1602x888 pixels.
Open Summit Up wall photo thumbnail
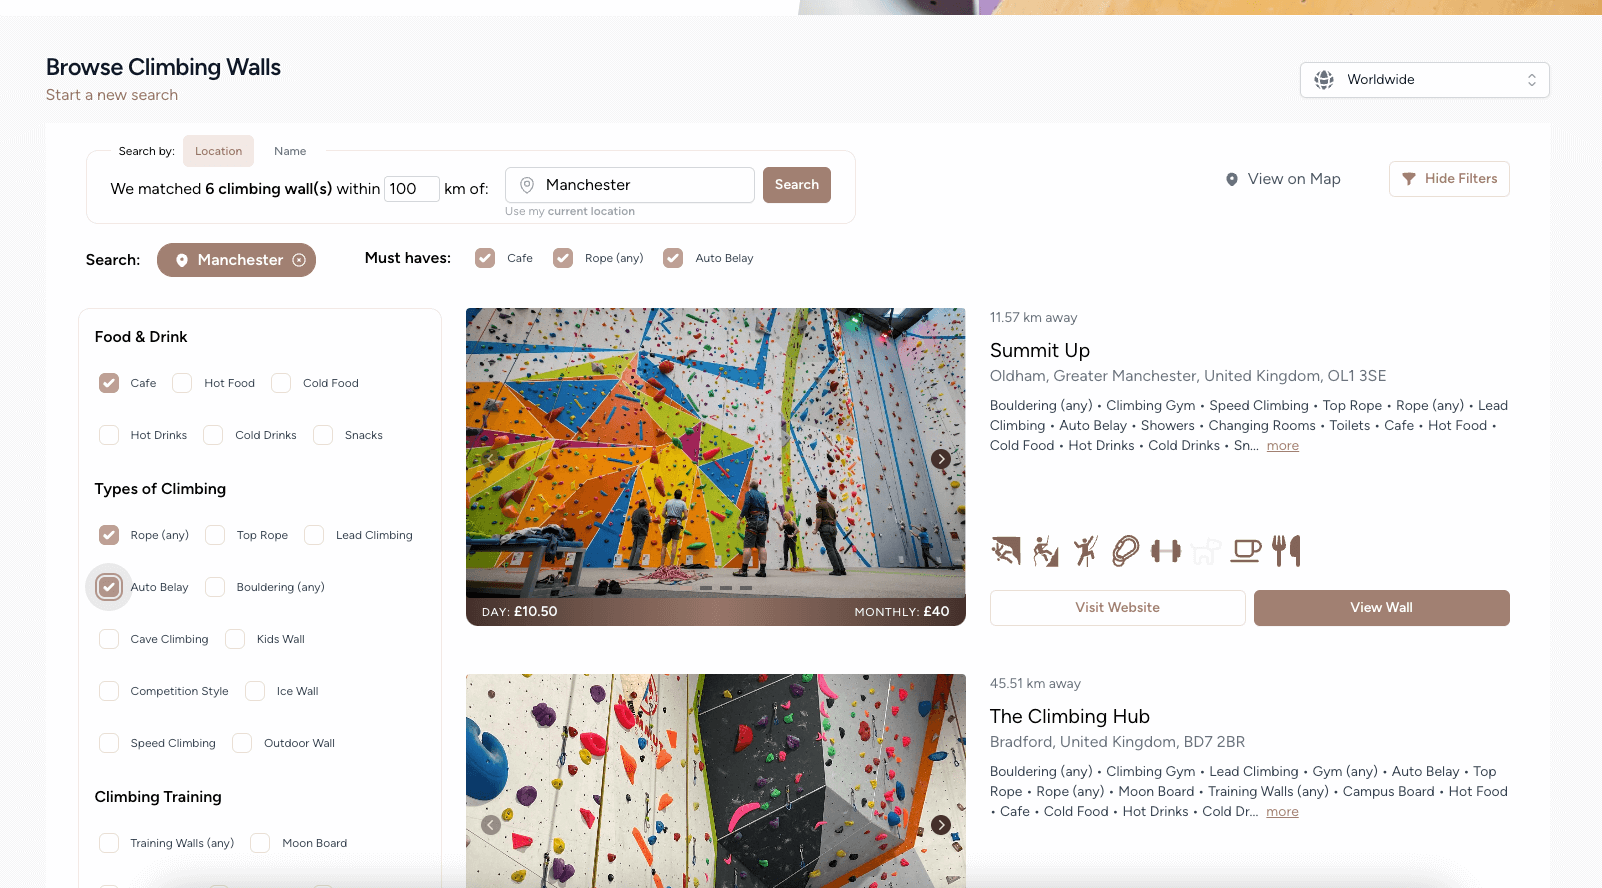click(716, 467)
